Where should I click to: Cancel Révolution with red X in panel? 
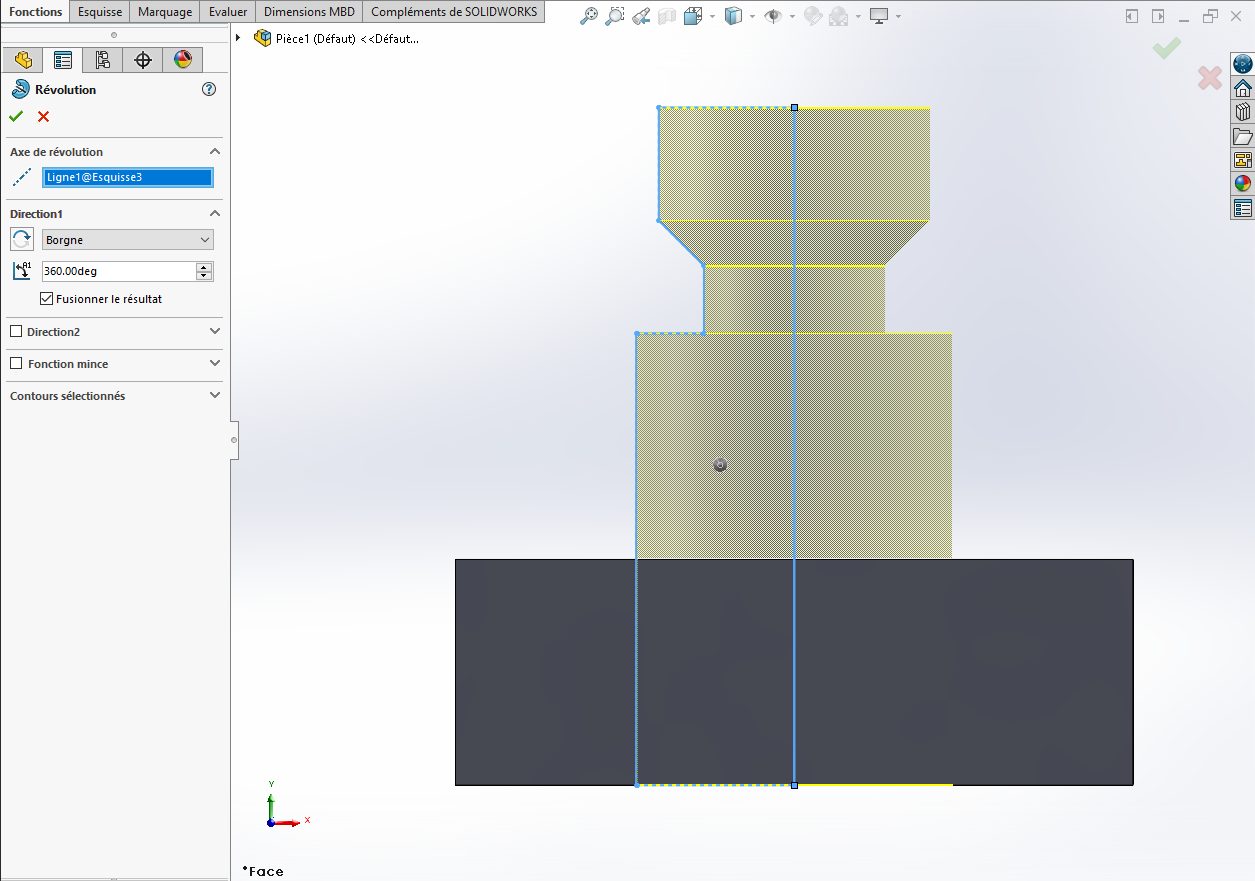tap(43, 117)
